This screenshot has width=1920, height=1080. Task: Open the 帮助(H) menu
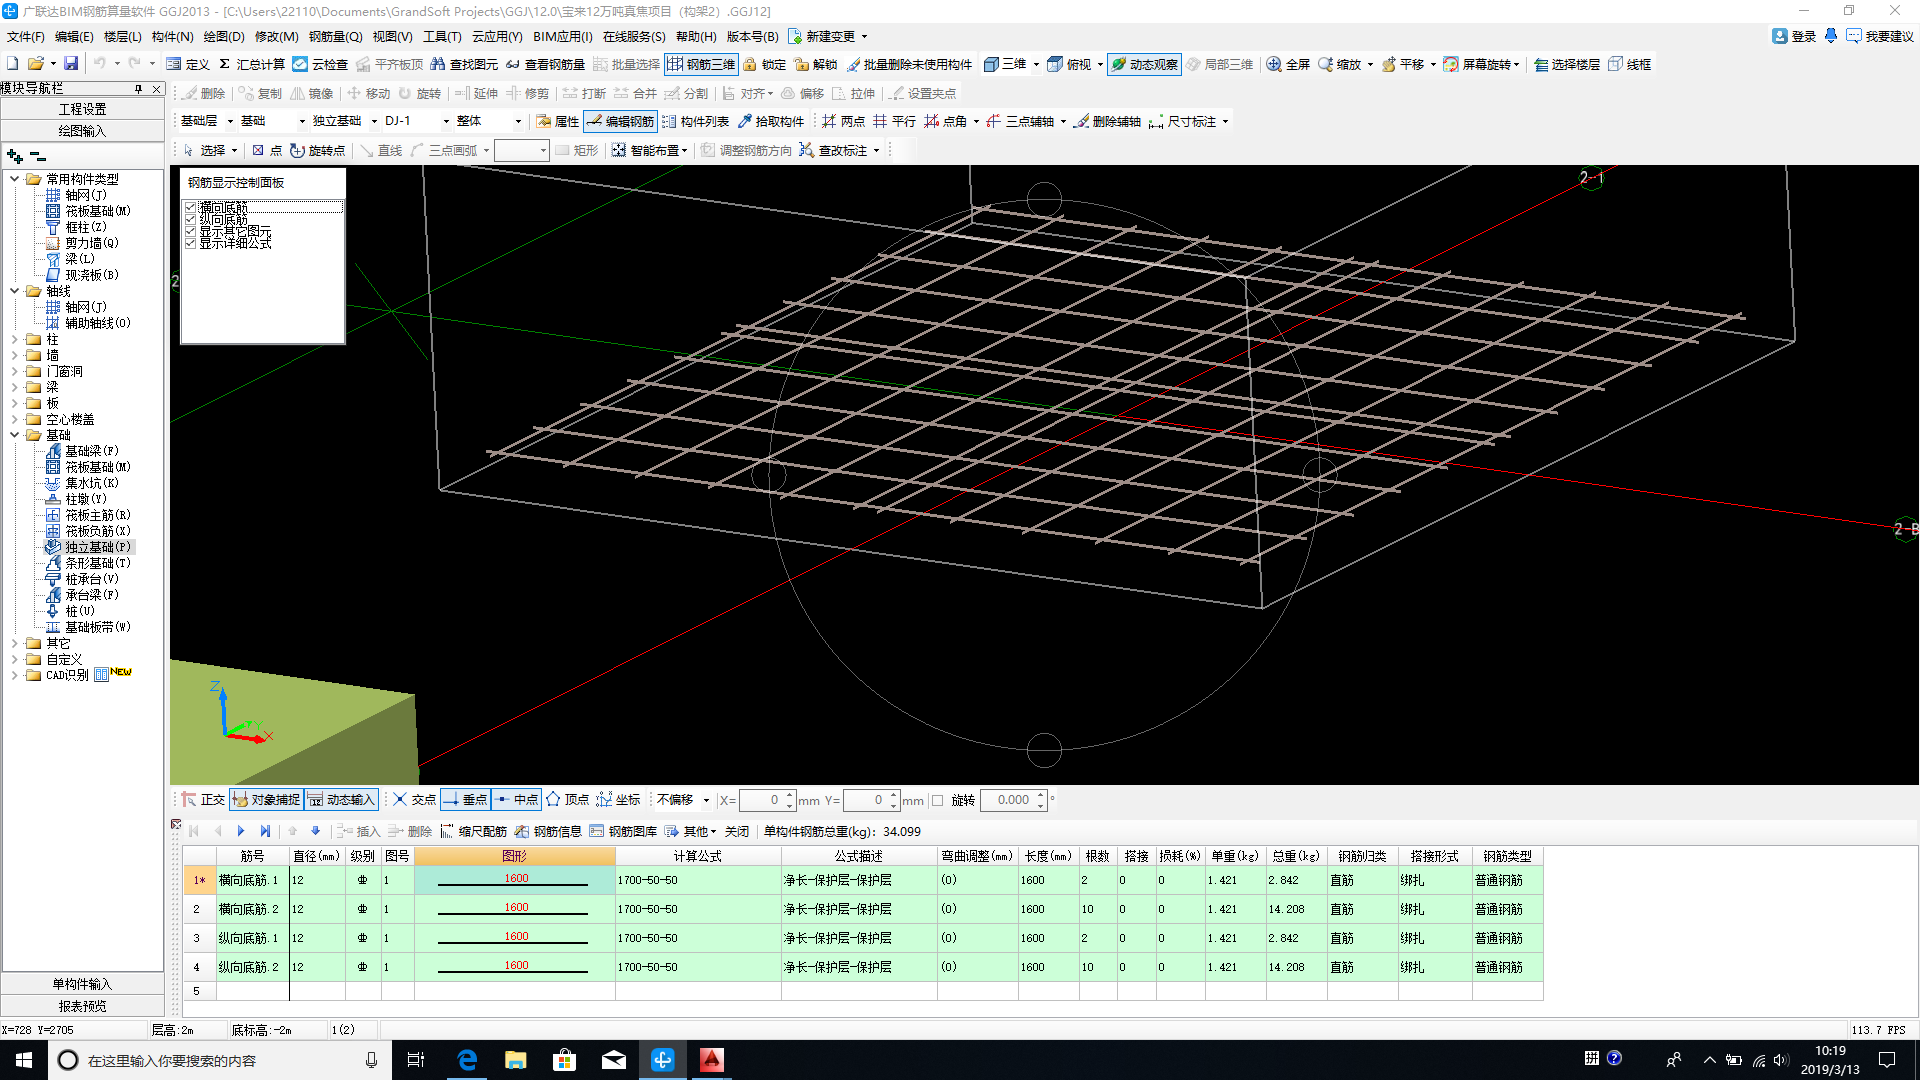point(696,36)
